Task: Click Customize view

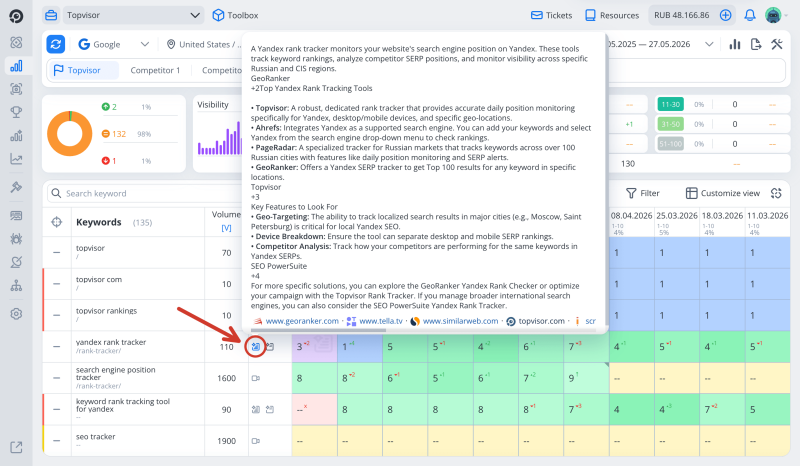Action: point(722,193)
